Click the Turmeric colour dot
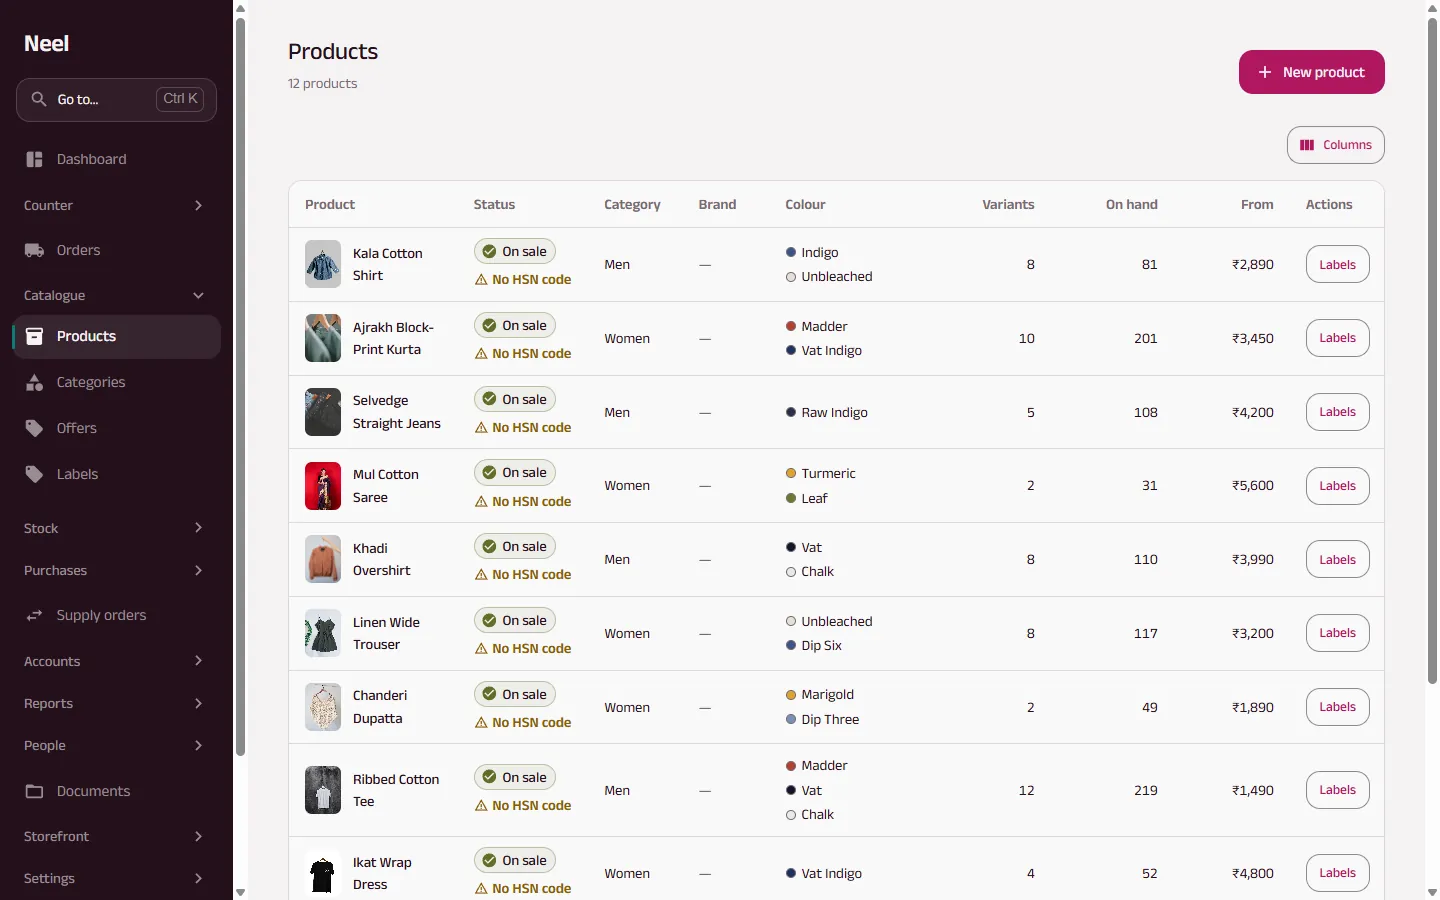 [791, 474]
